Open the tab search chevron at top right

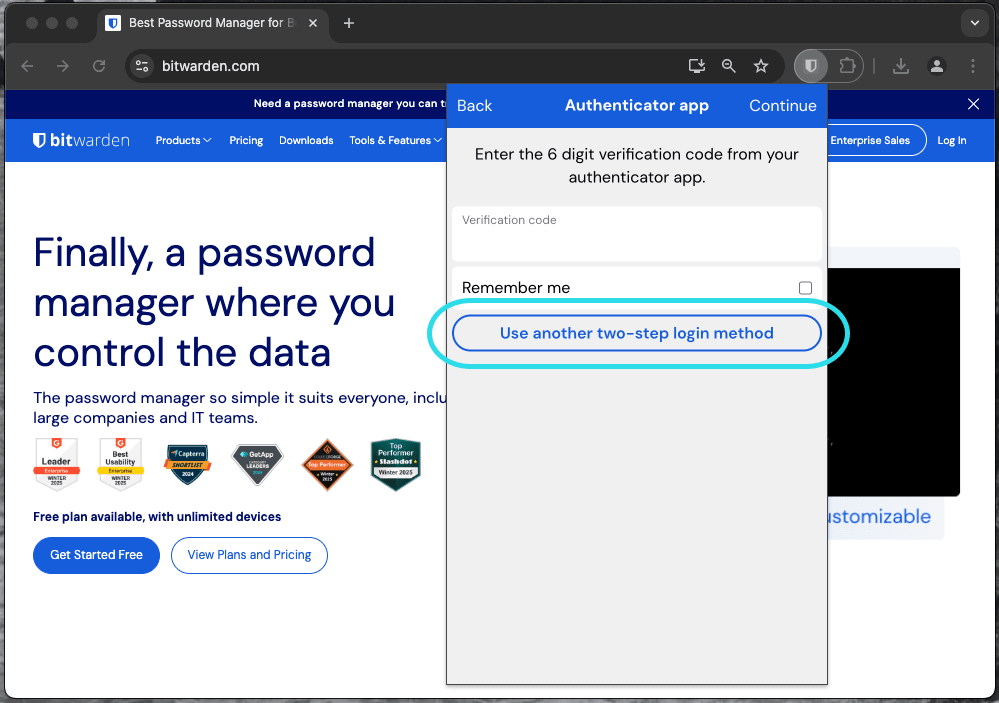click(973, 23)
